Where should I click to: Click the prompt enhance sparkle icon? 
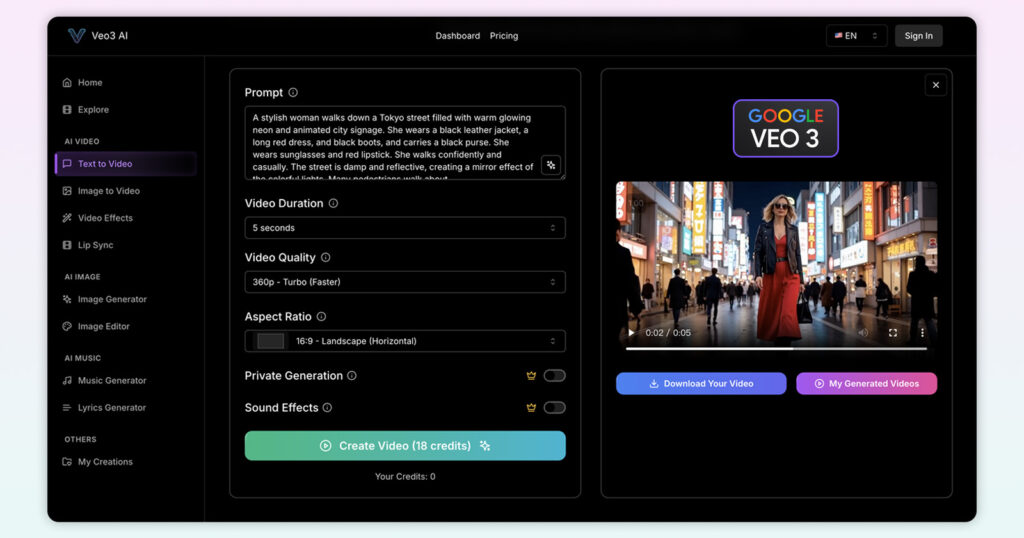pos(551,165)
